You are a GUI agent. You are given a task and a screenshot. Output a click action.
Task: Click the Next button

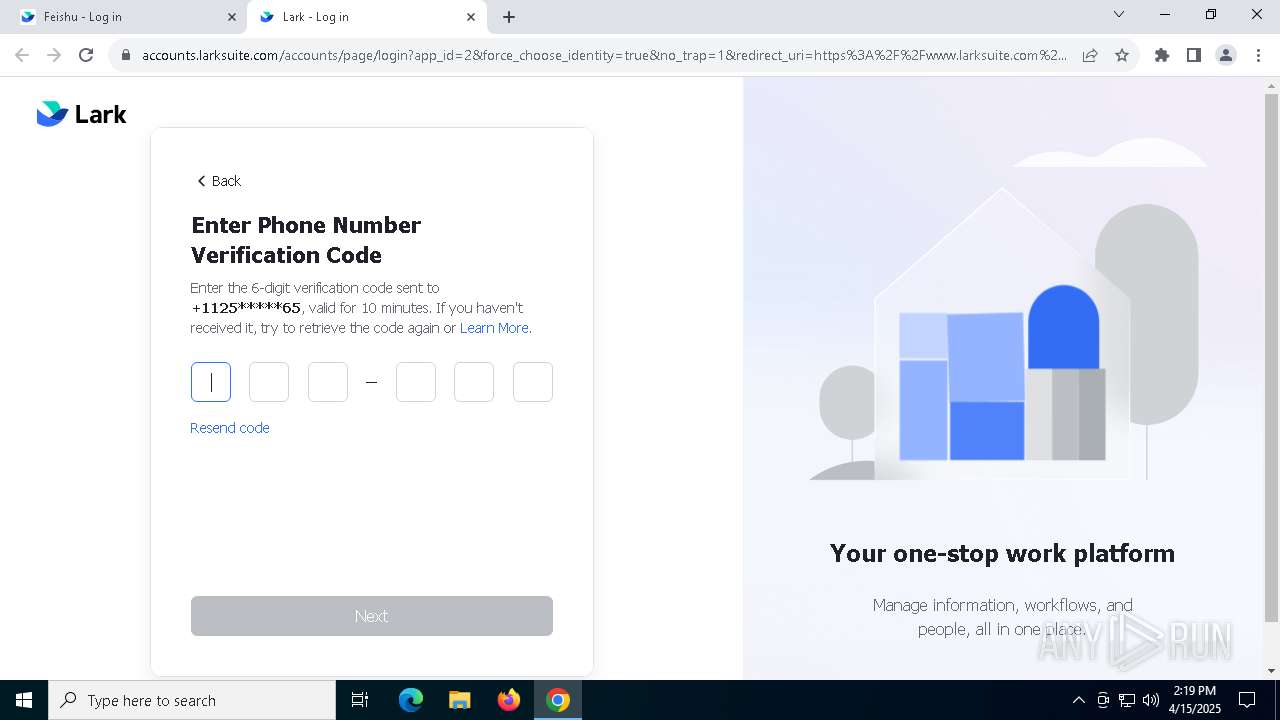[x=372, y=616]
